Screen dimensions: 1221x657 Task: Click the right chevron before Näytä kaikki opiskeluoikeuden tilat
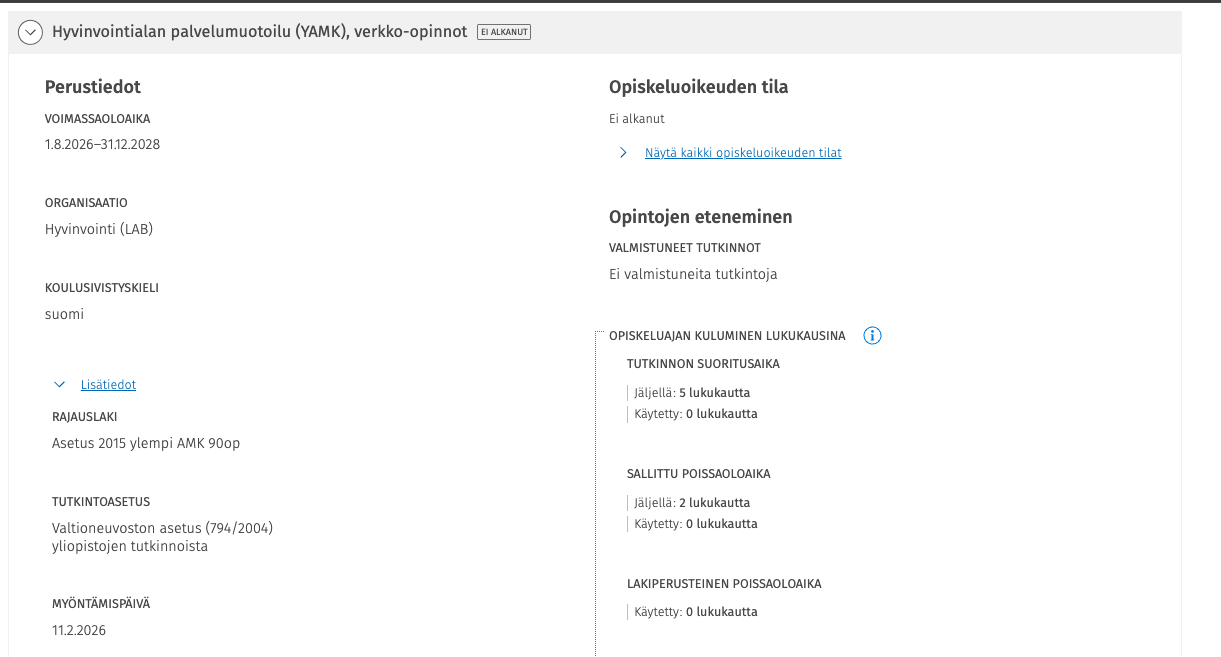[x=623, y=153]
